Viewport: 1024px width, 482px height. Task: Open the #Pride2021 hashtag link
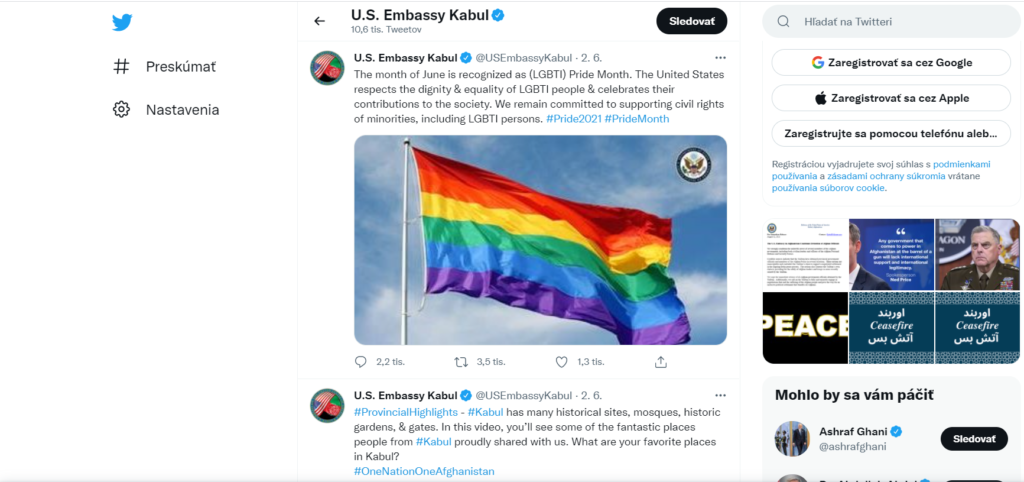coord(573,119)
